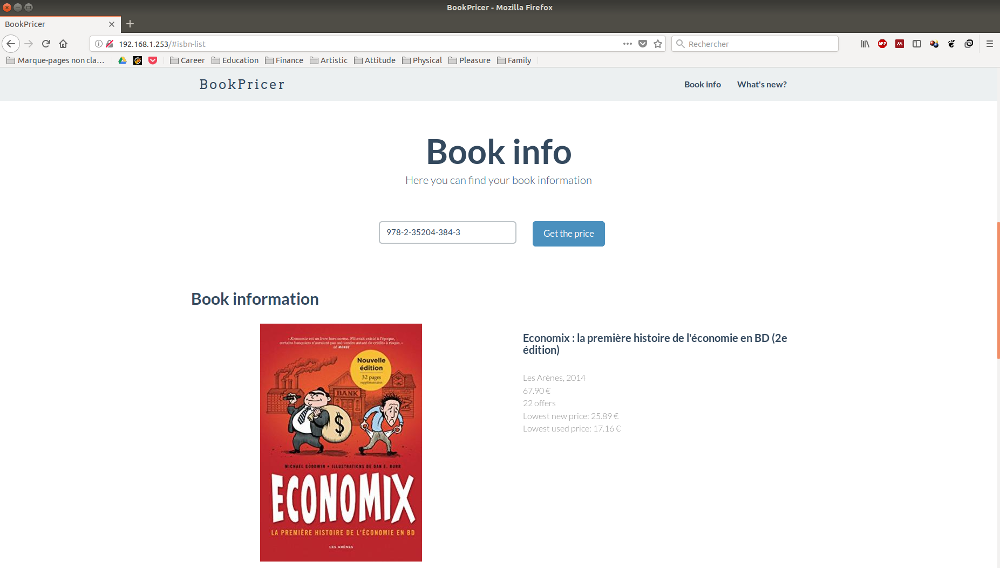Screen dimensions: 1000x568
Task: Open the Attitude bookmarks folder
Action: [375, 61]
